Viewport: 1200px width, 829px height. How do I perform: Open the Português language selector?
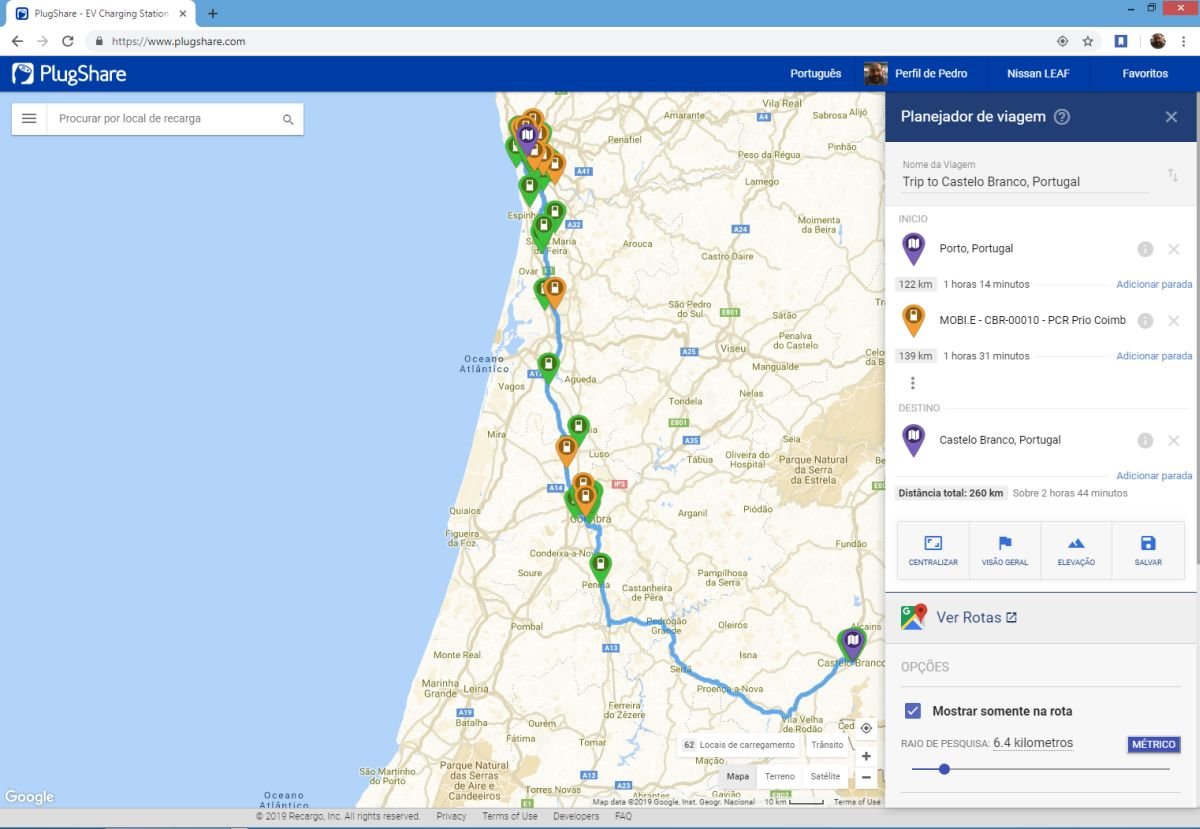tap(815, 74)
